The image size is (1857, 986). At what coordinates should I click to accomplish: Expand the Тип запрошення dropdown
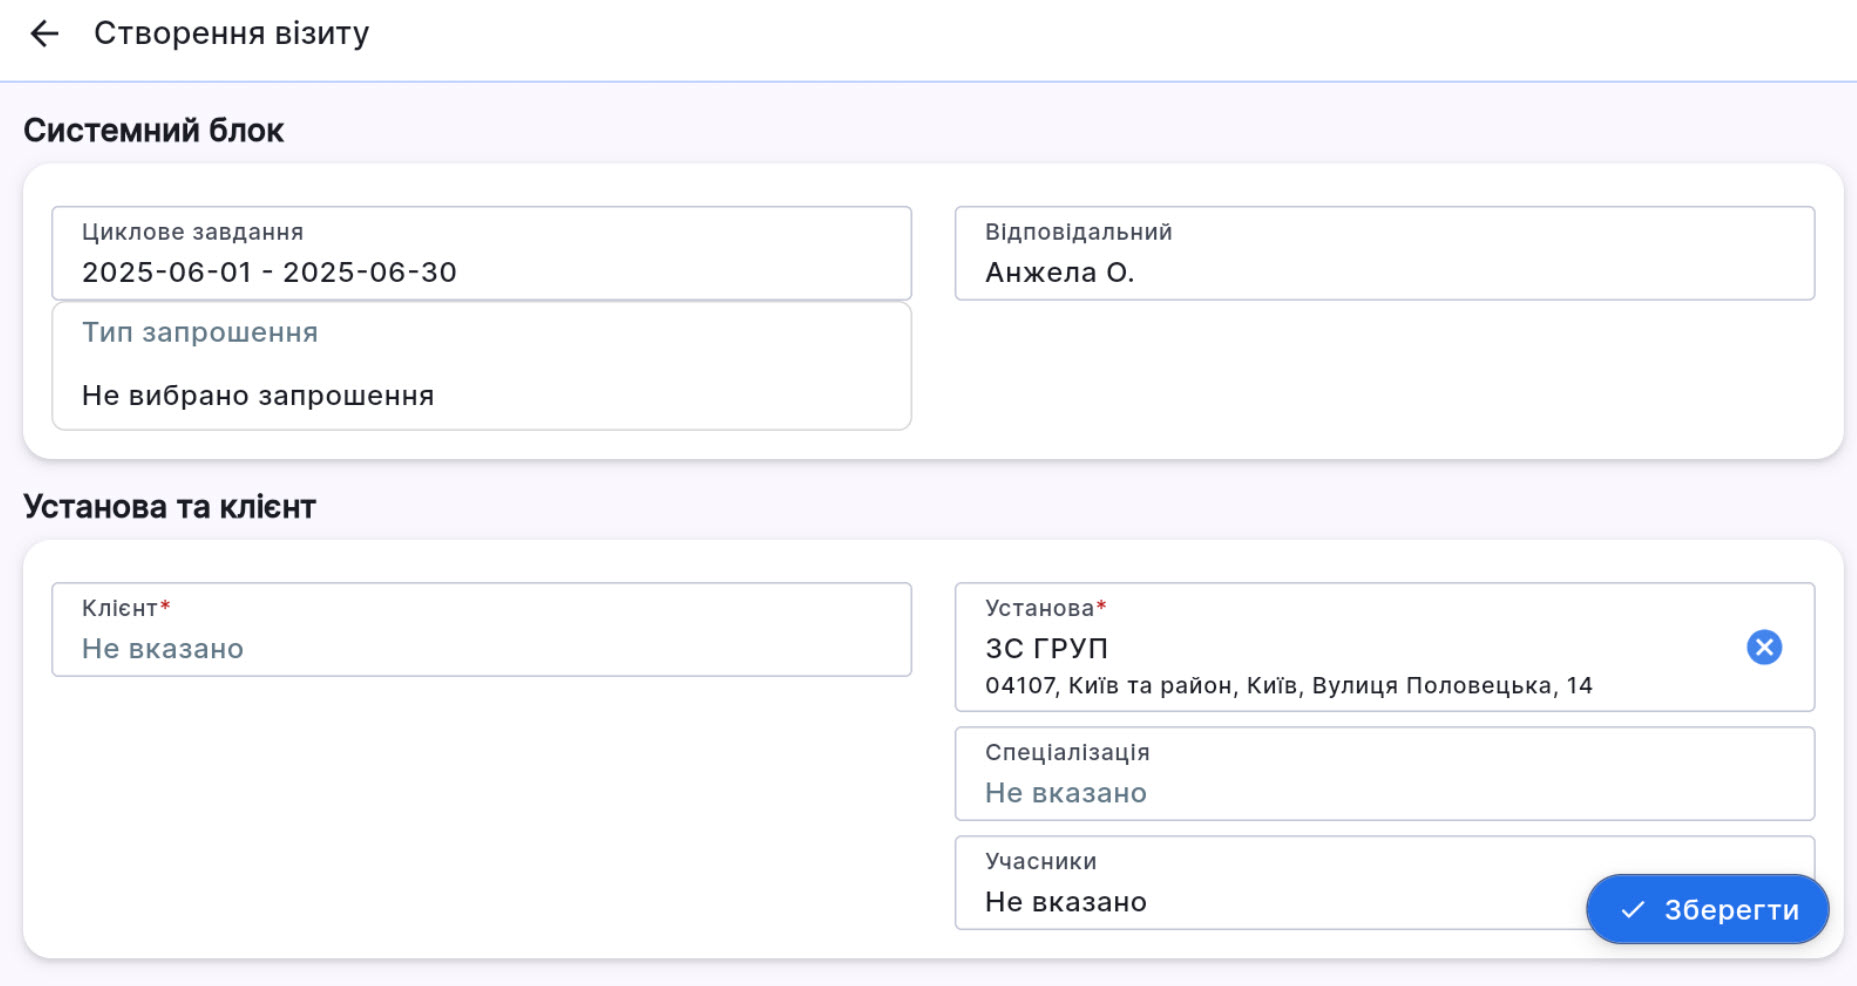[481, 366]
